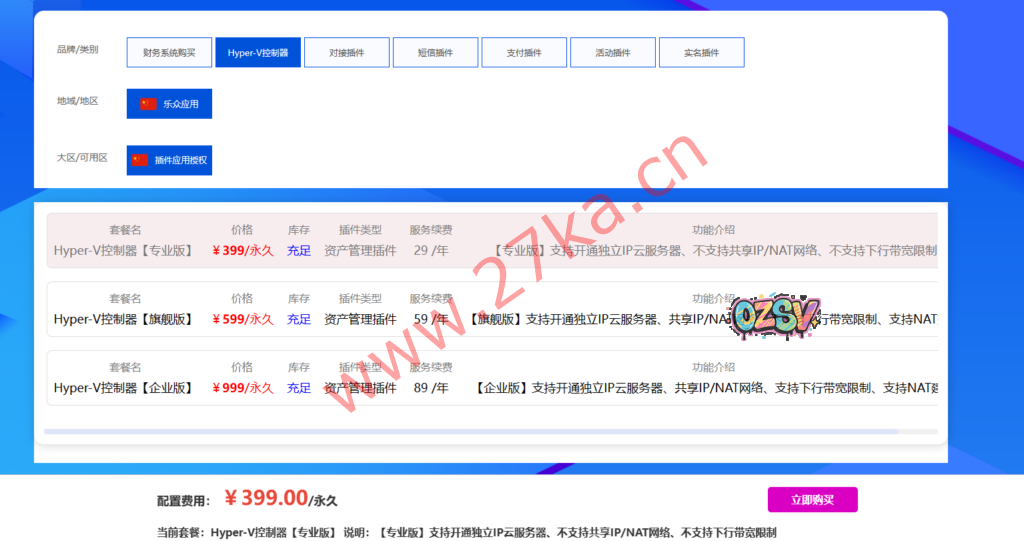Click the 59 /年 renewal fee

tap(431, 319)
